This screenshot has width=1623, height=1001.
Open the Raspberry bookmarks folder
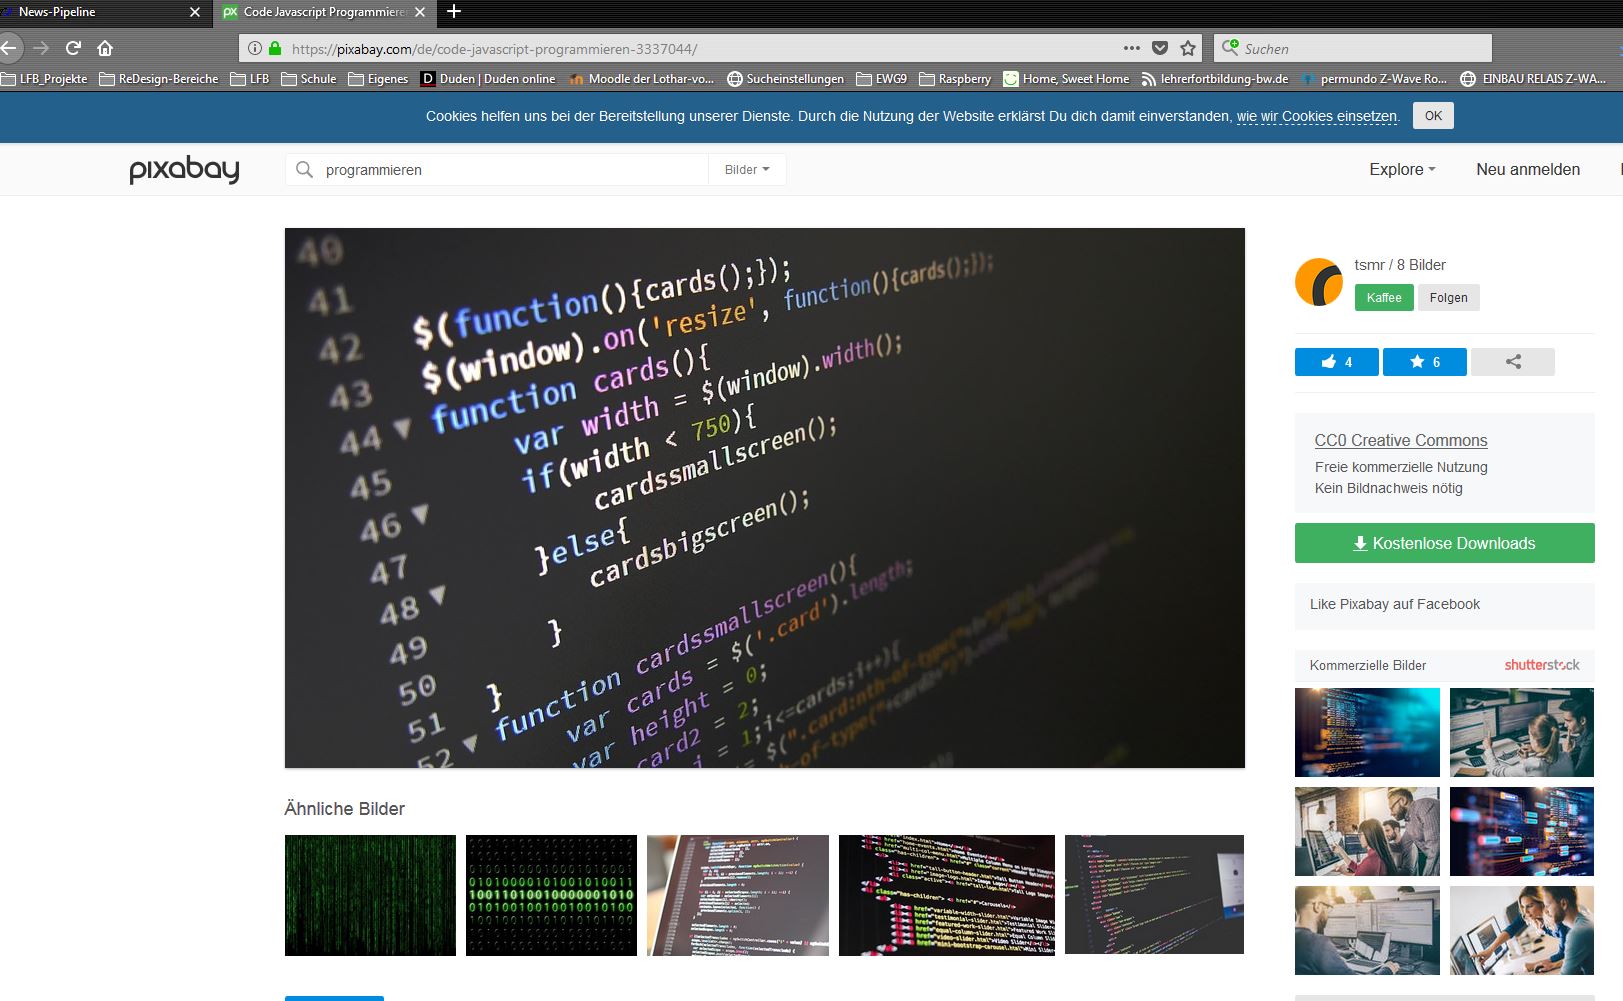pos(955,79)
